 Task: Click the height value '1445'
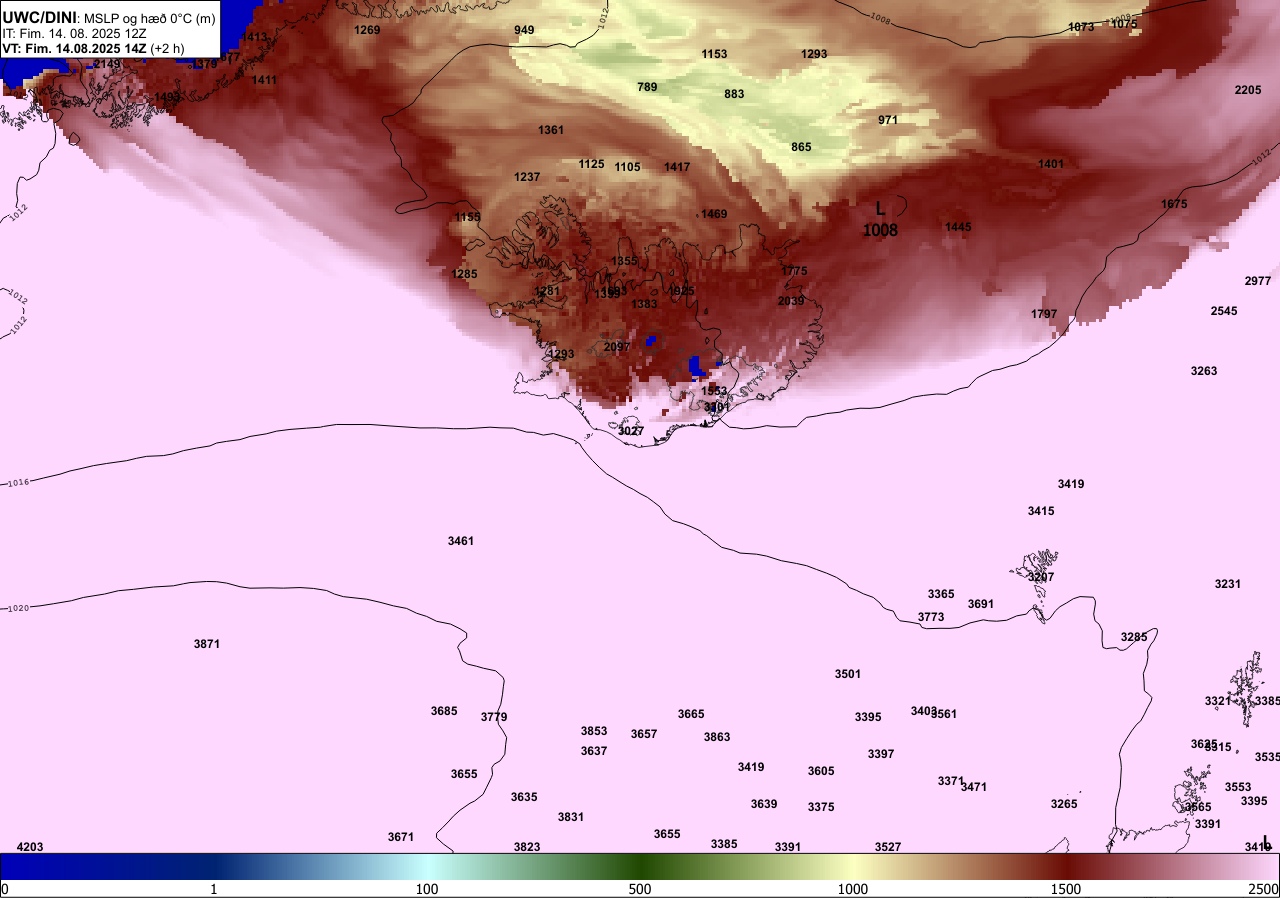point(958,227)
